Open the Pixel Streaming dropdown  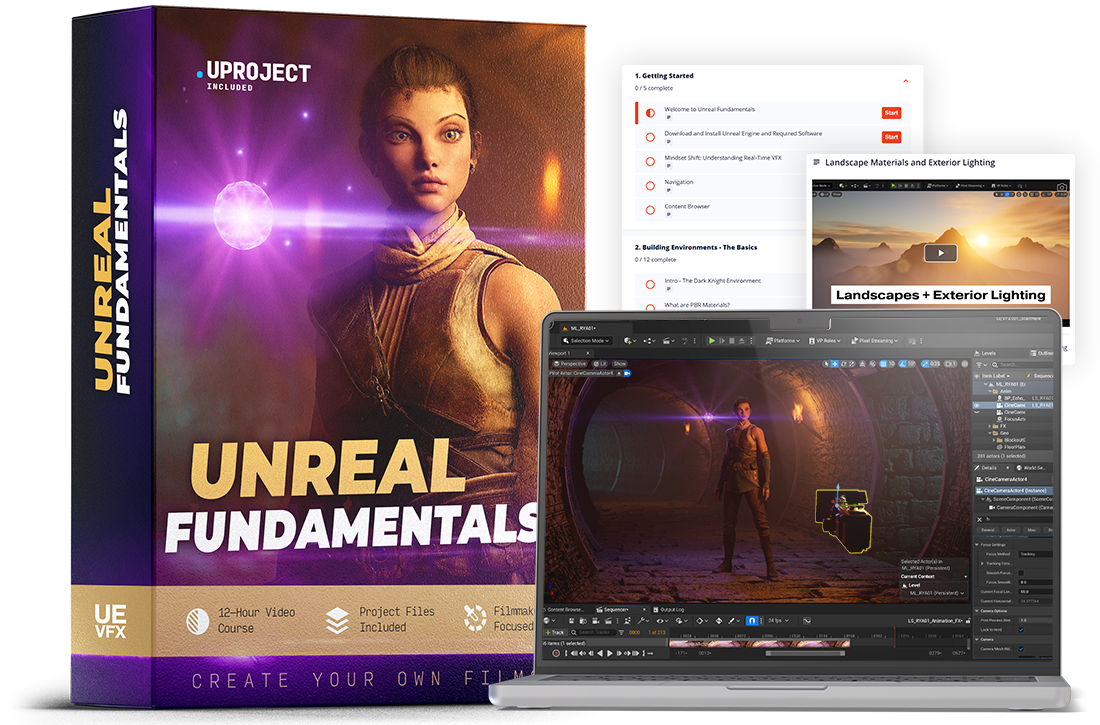click(x=874, y=340)
